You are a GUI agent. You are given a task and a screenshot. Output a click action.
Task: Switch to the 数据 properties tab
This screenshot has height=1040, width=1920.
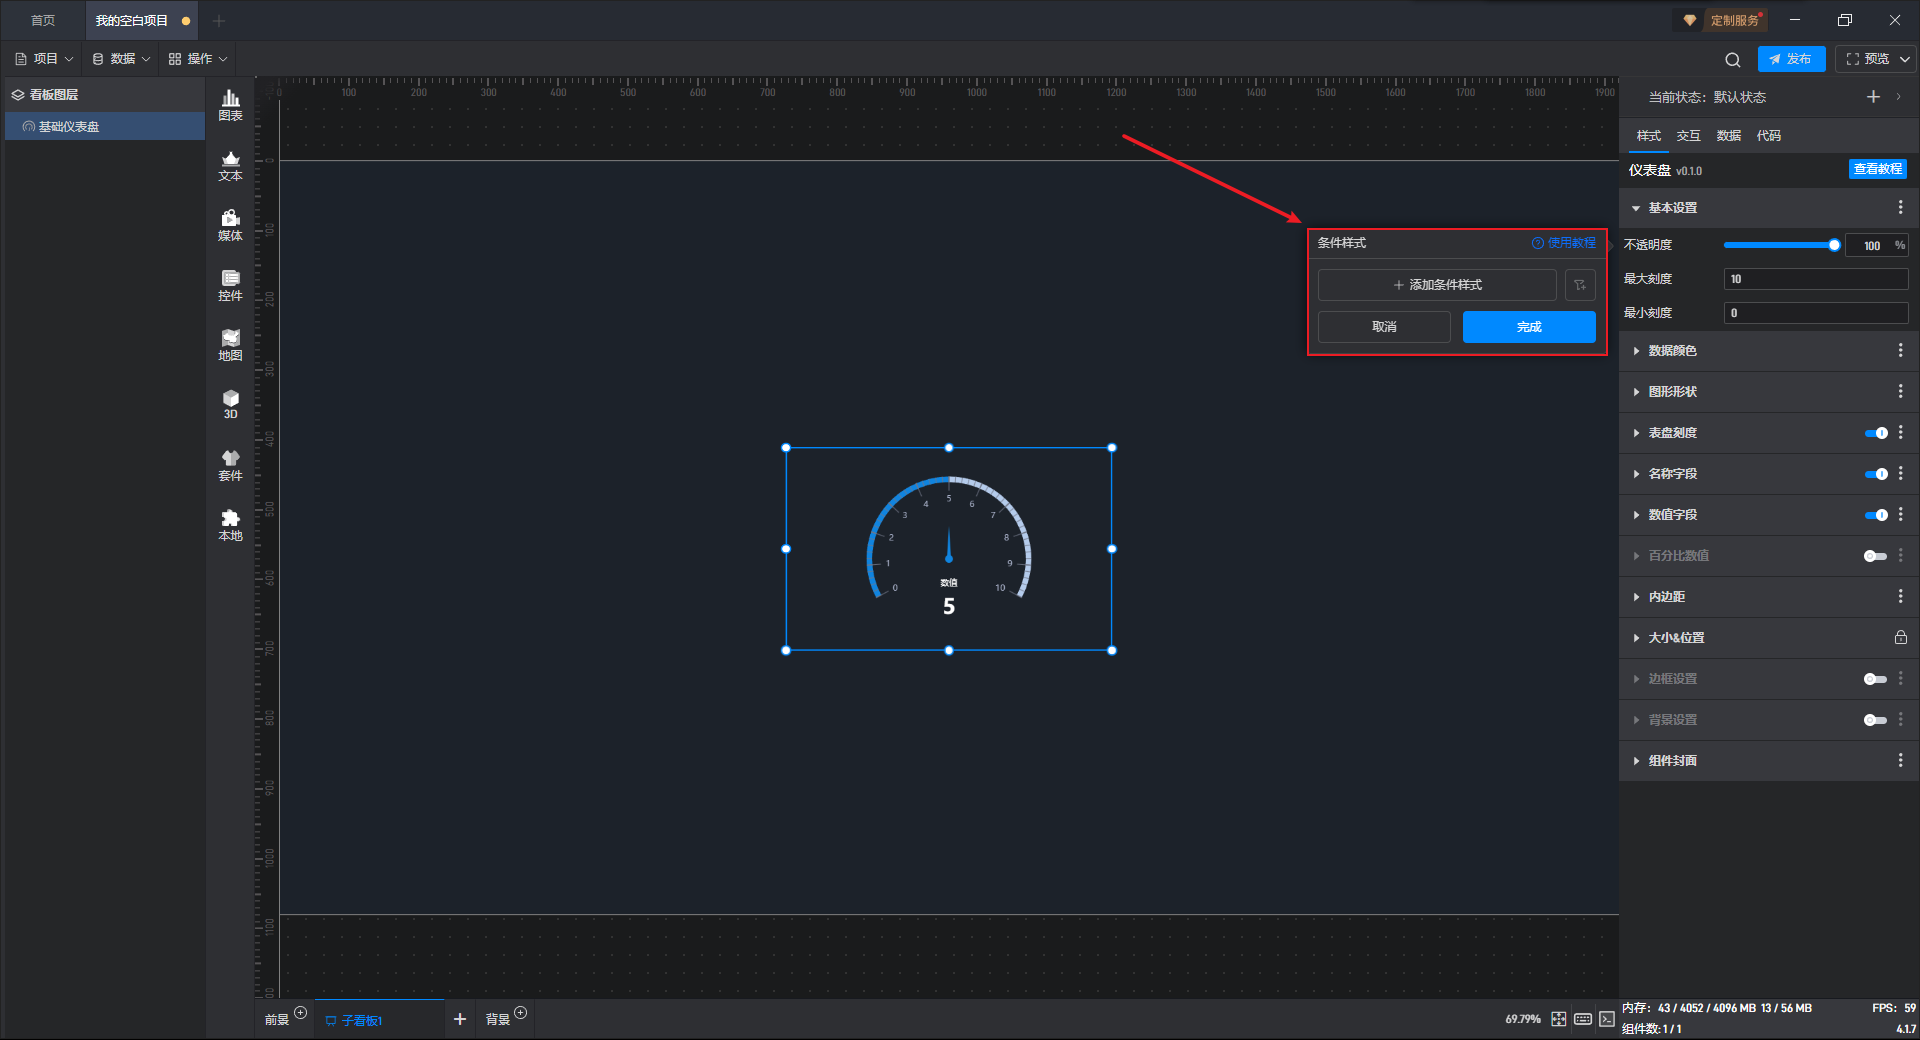[x=1728, y=136]
